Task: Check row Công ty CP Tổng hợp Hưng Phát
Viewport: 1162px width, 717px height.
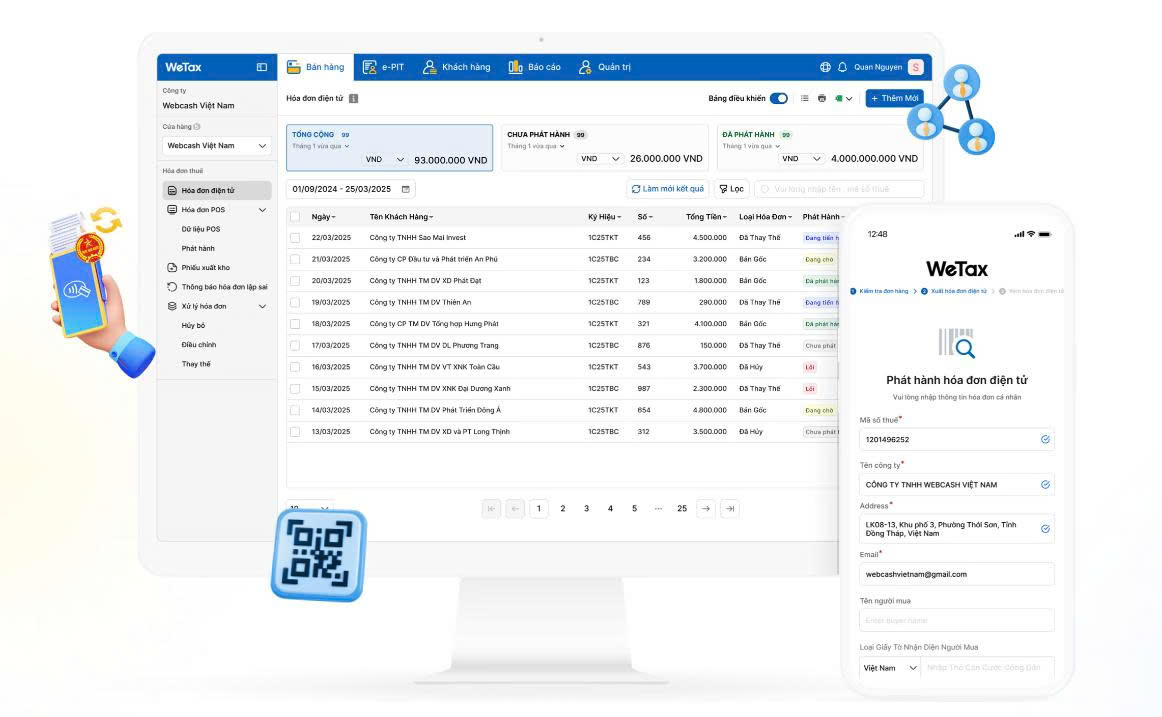Action: coord(295,324)
